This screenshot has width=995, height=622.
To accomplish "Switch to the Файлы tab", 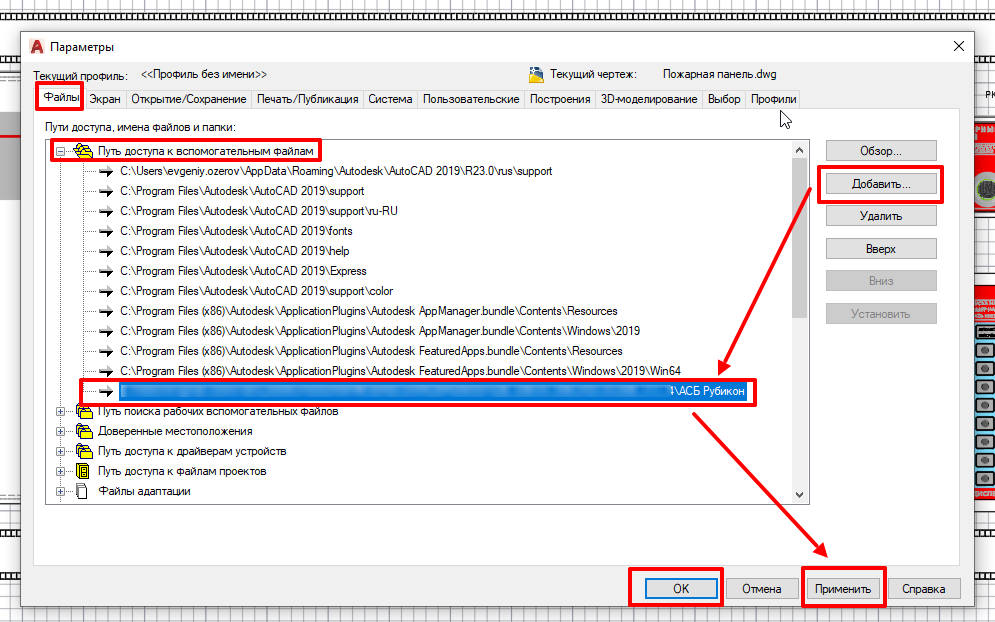I will click(x=61, y=98).
